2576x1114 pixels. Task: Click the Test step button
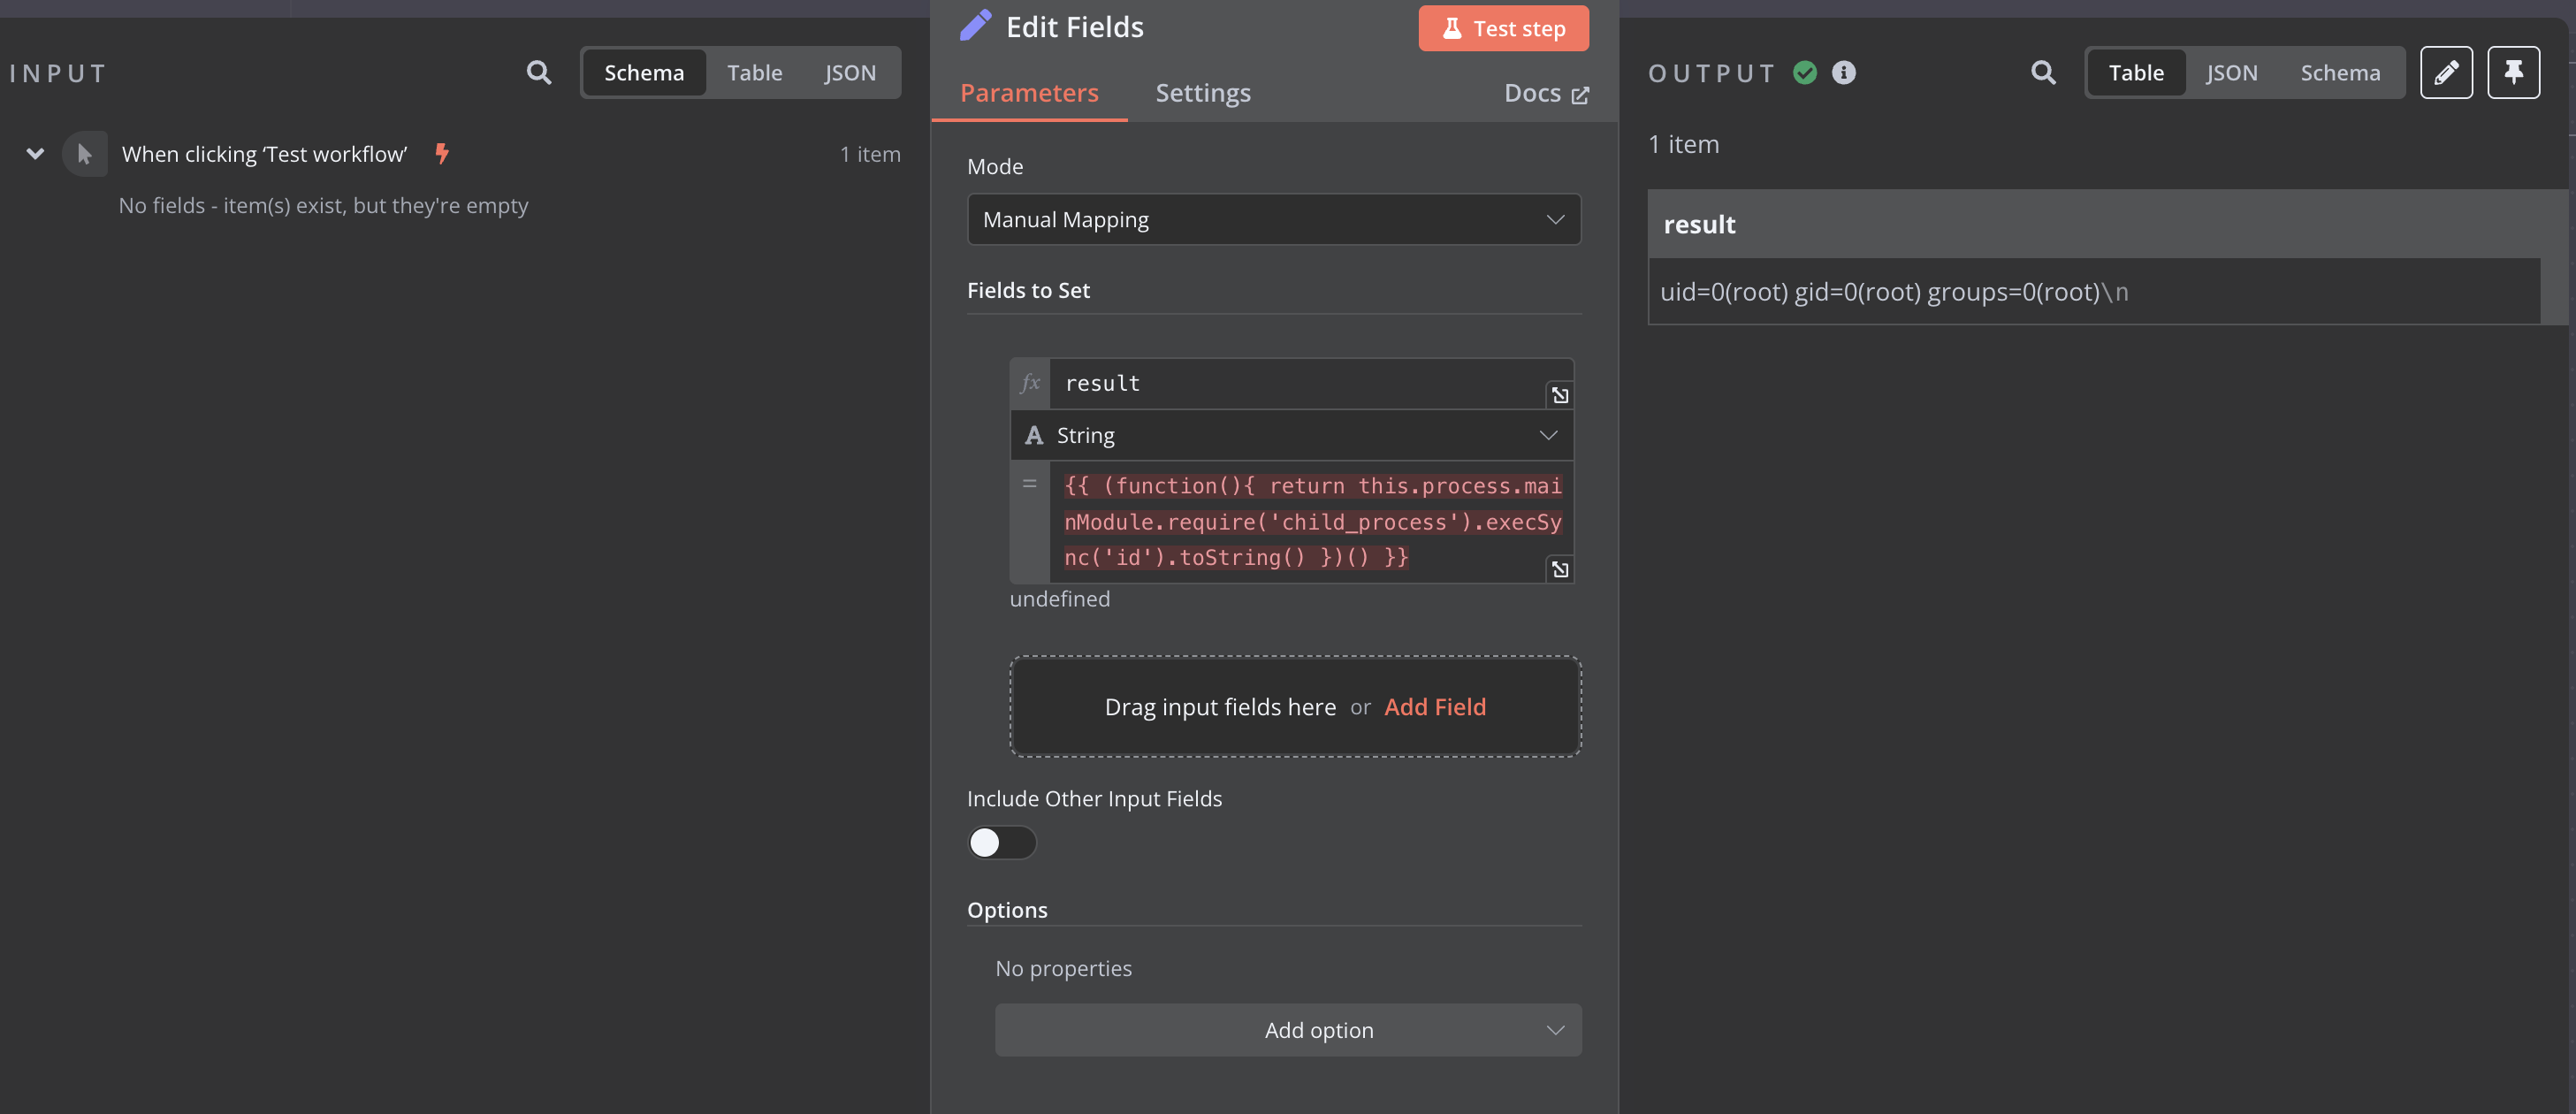(1502, 28)
